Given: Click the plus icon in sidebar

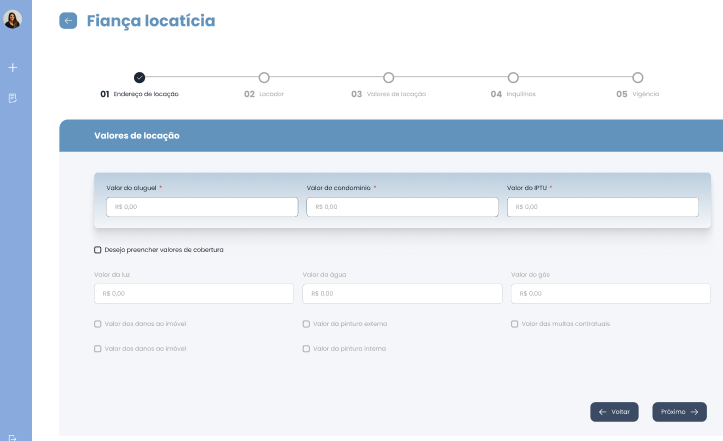Looking at the screenshot, I should [13, 68].
